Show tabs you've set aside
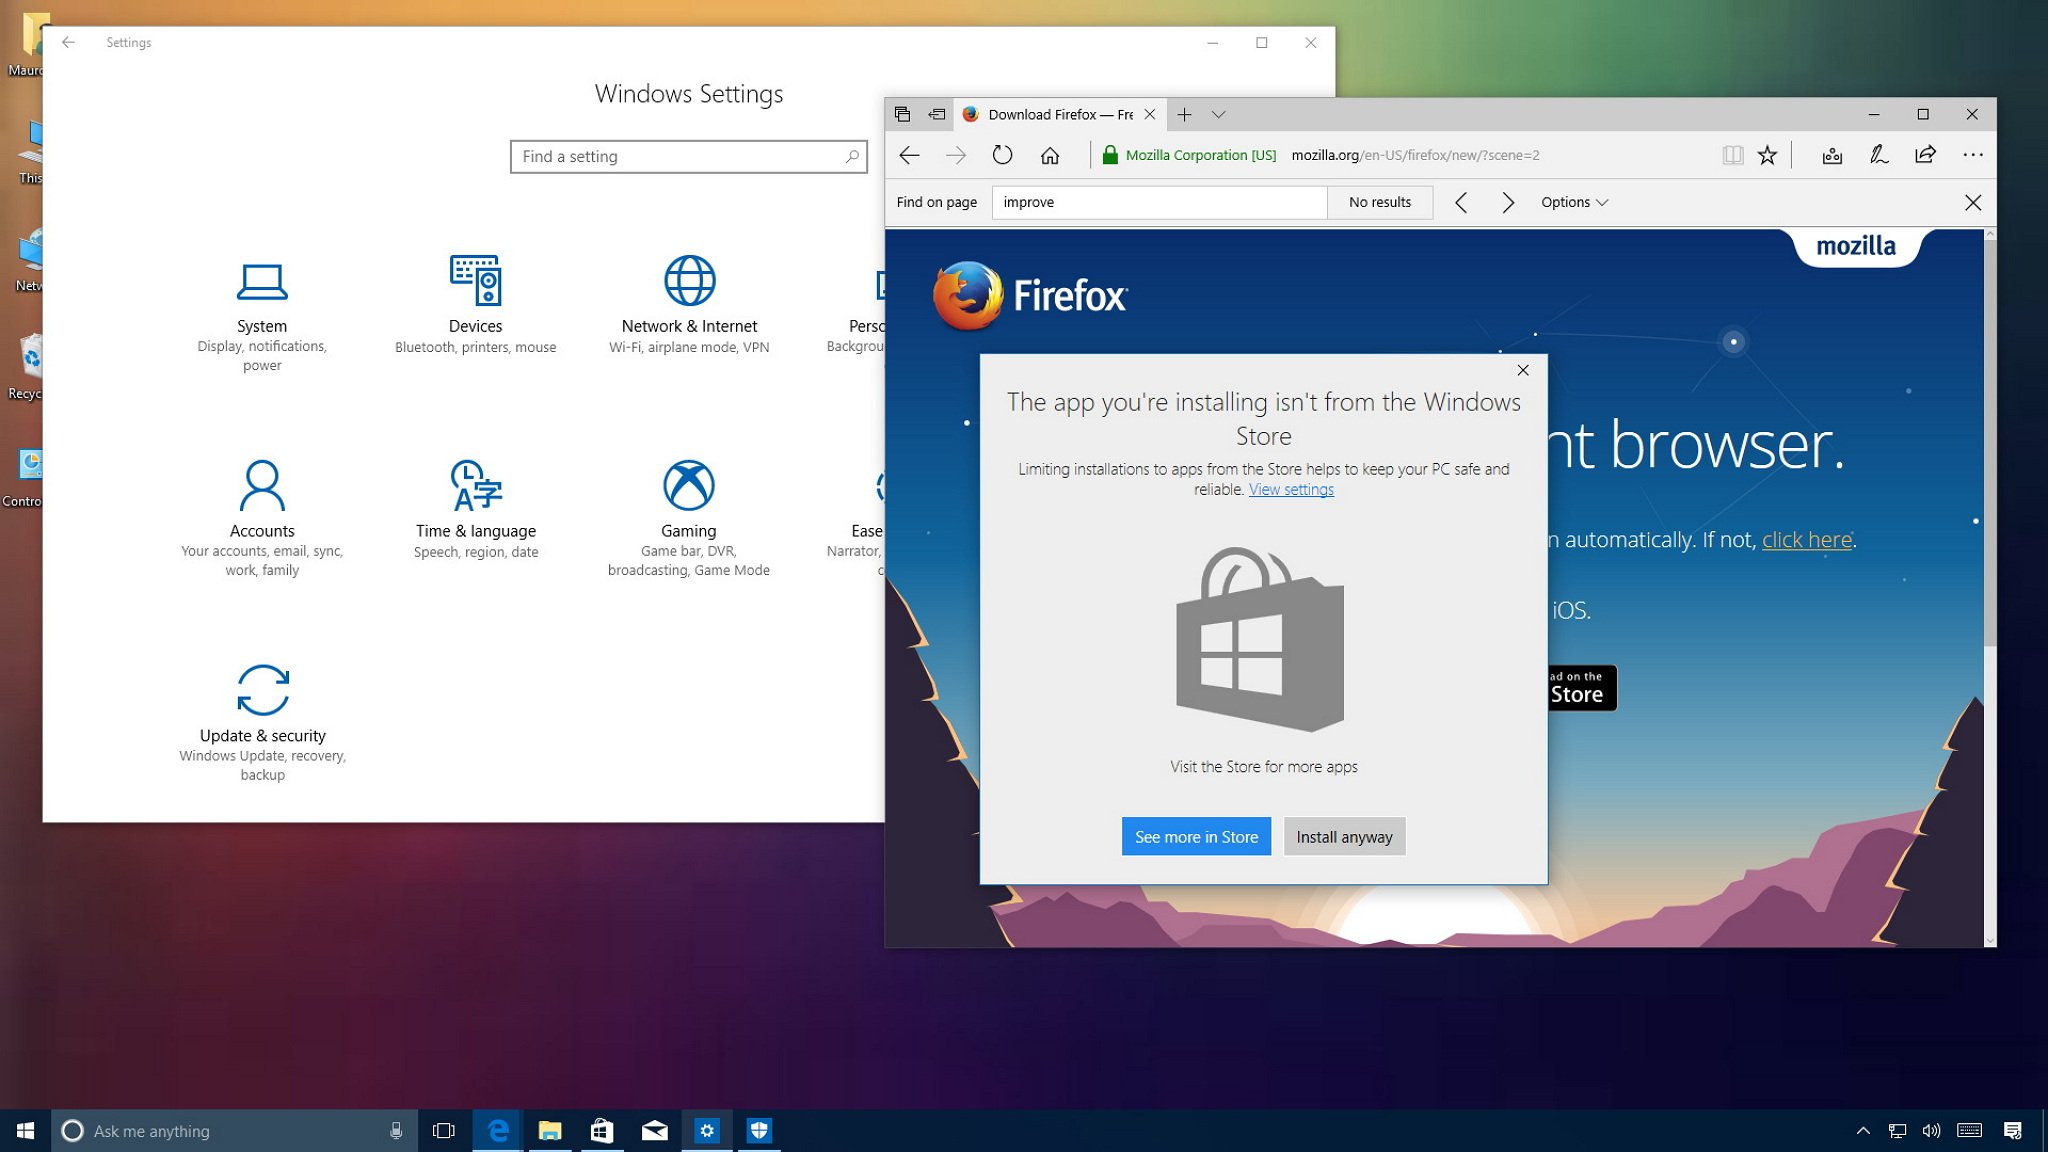 (x=902, y=114)
